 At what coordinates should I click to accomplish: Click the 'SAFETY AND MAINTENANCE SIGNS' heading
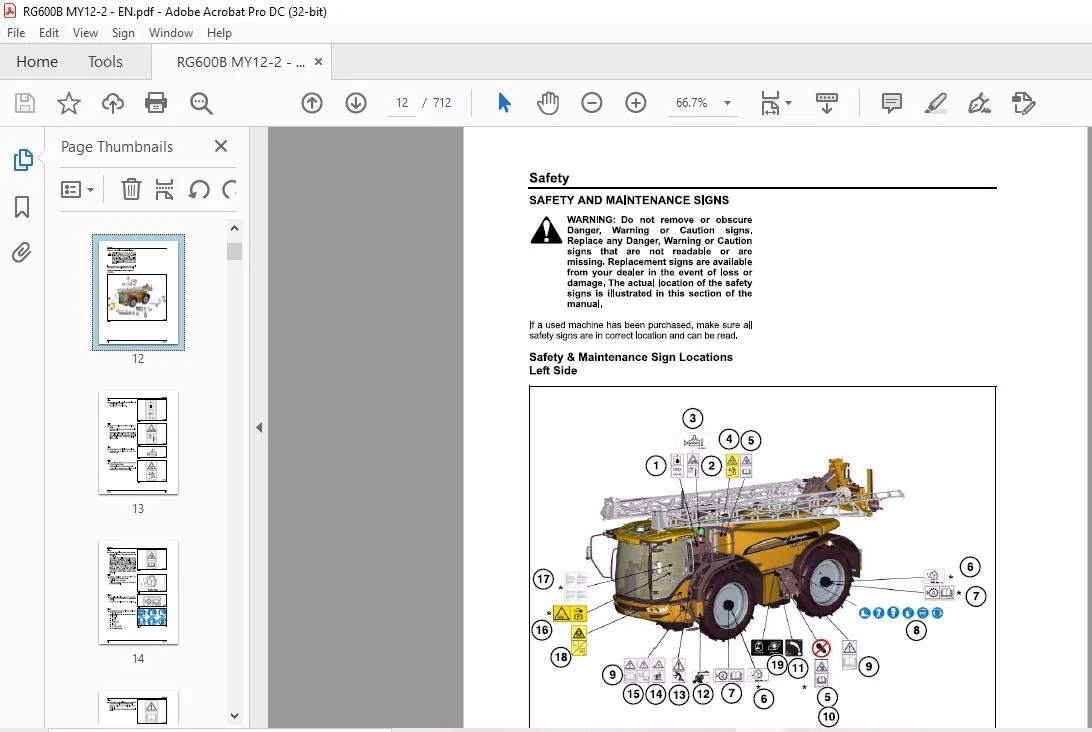[x=629, y=200]
